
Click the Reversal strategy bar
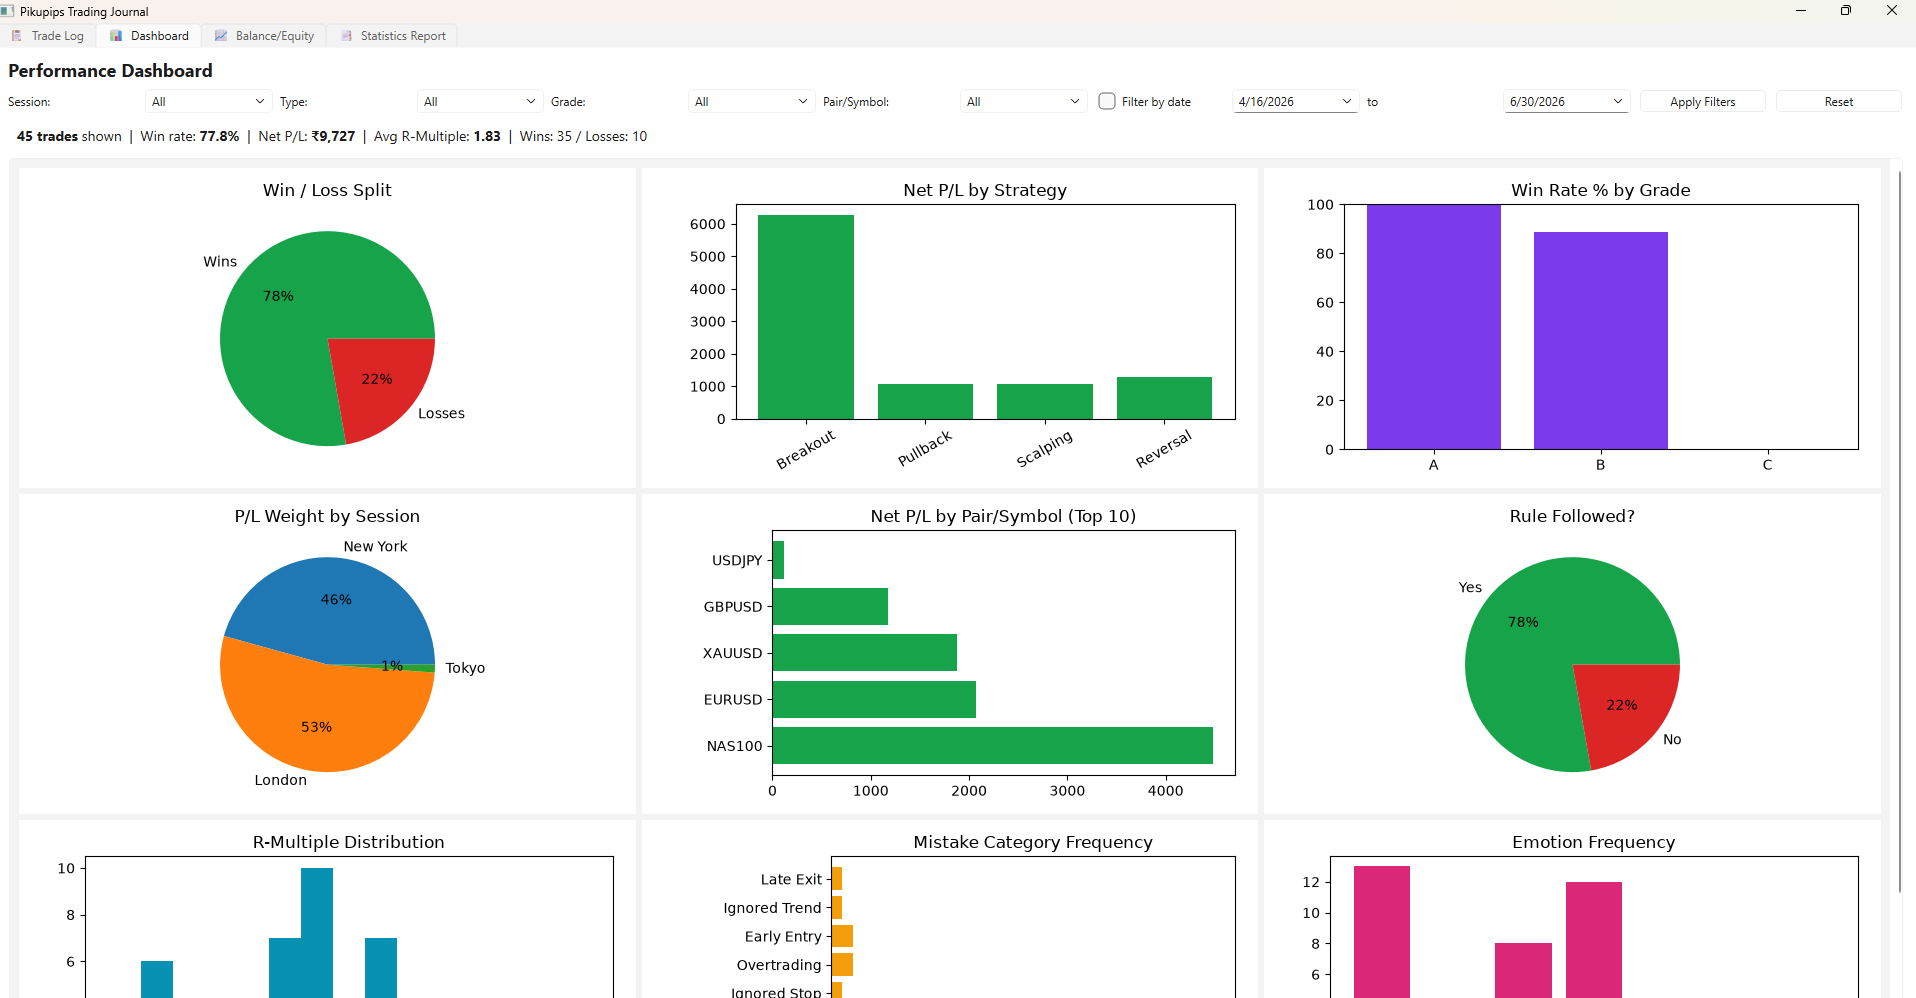click(x=1164, y=398)
